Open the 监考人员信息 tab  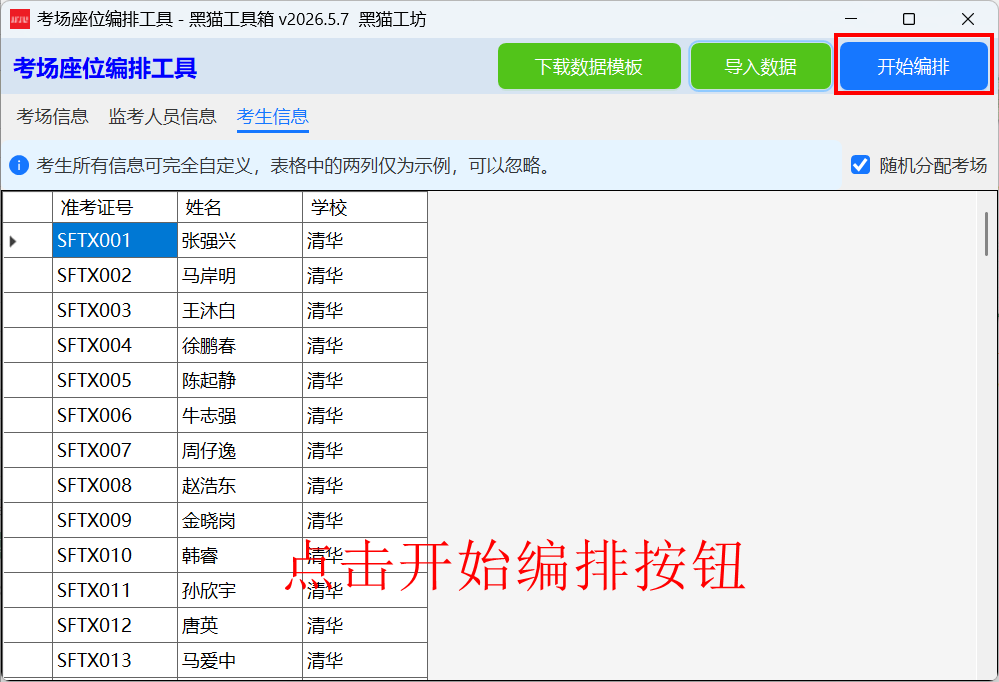pos(162,117)
